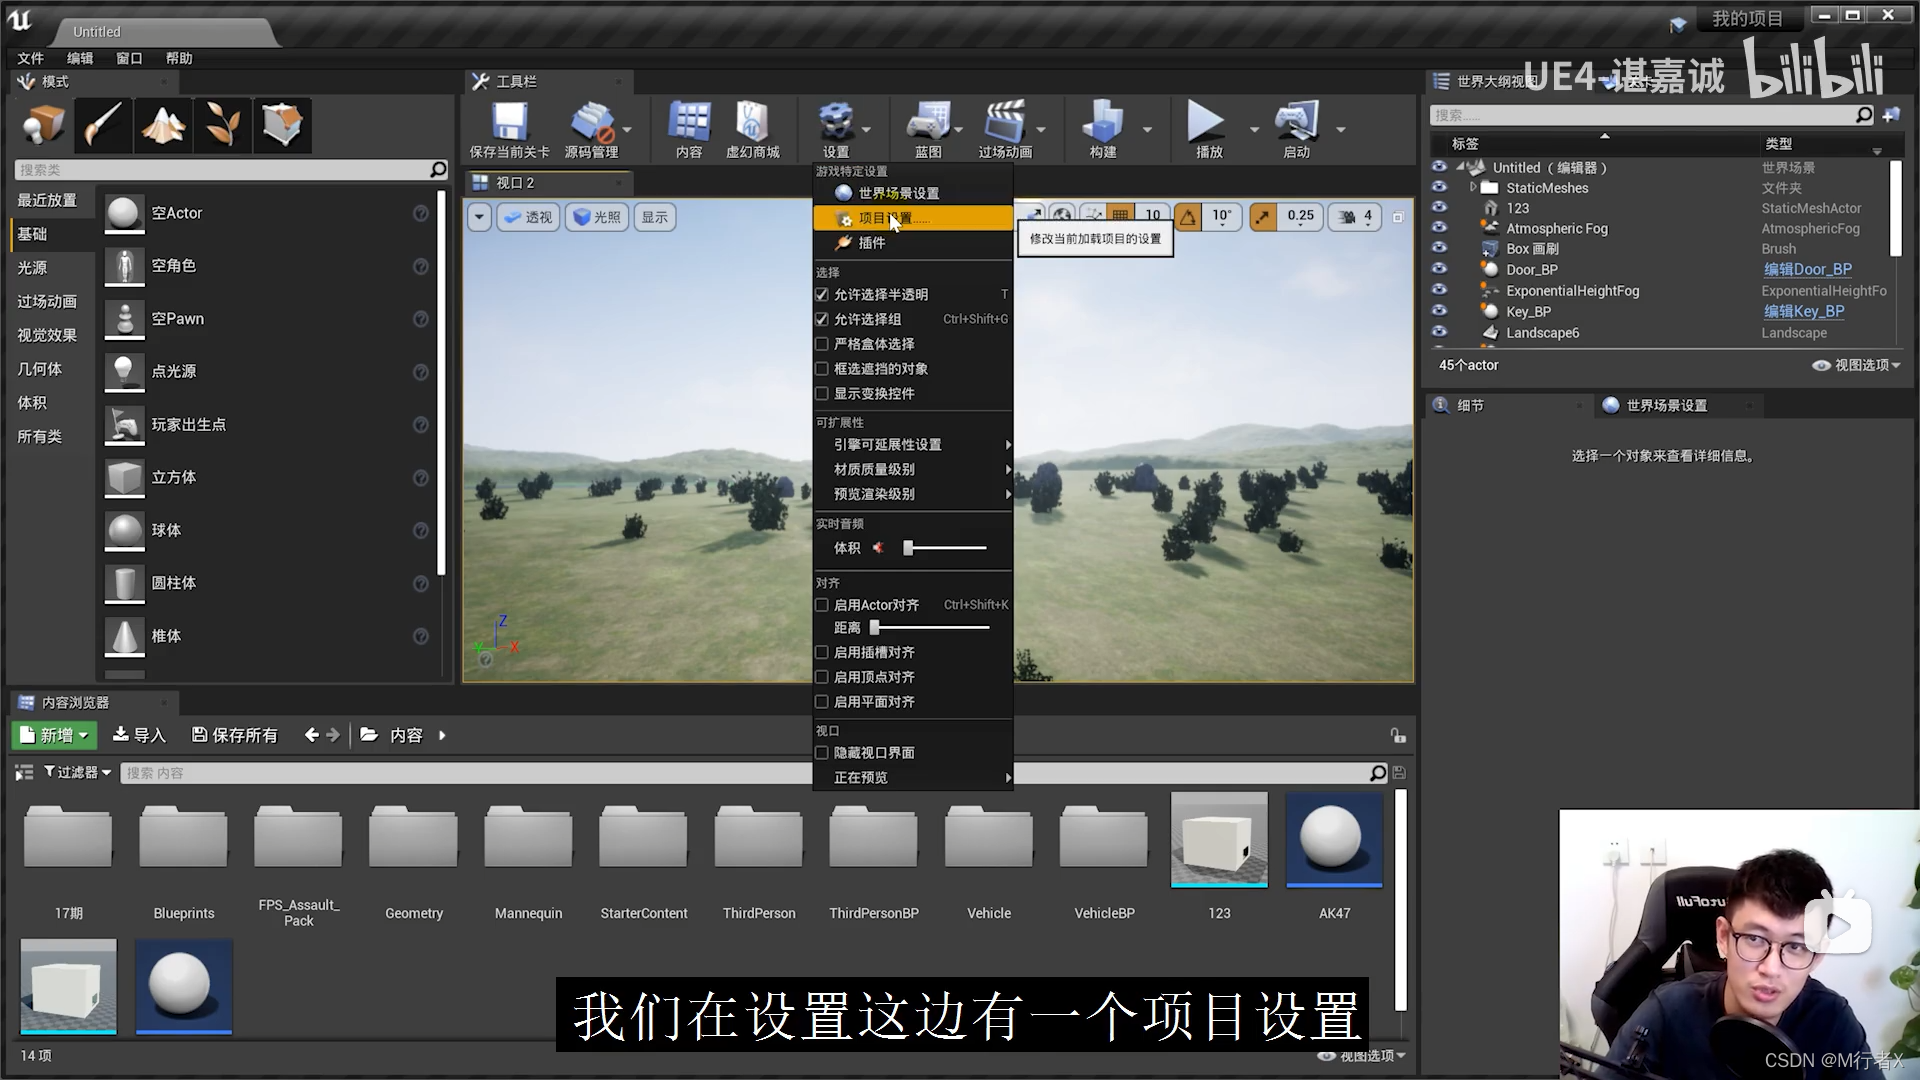This screenshot has height=1080, width=1920.
Task: Click the Landscape sculpt tool icon
Action: [162, 123]
